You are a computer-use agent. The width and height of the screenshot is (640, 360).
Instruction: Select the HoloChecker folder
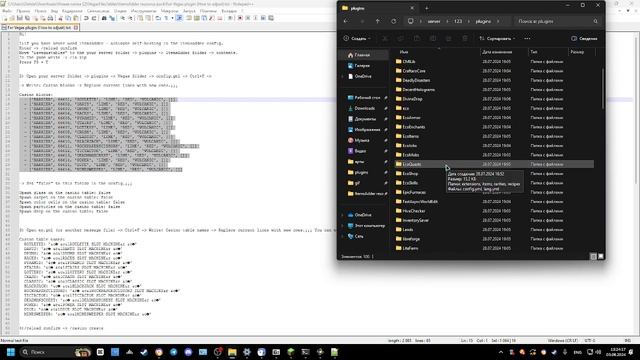411,211
